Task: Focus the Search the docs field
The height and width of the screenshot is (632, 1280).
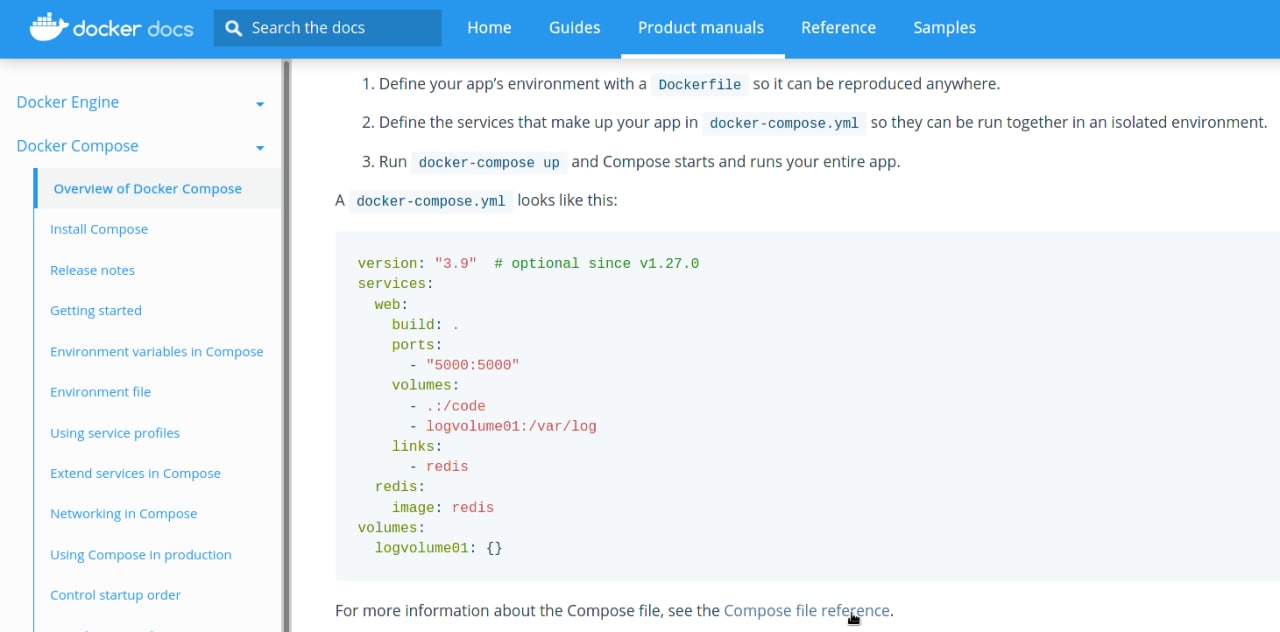Action: tap(327, 28)
